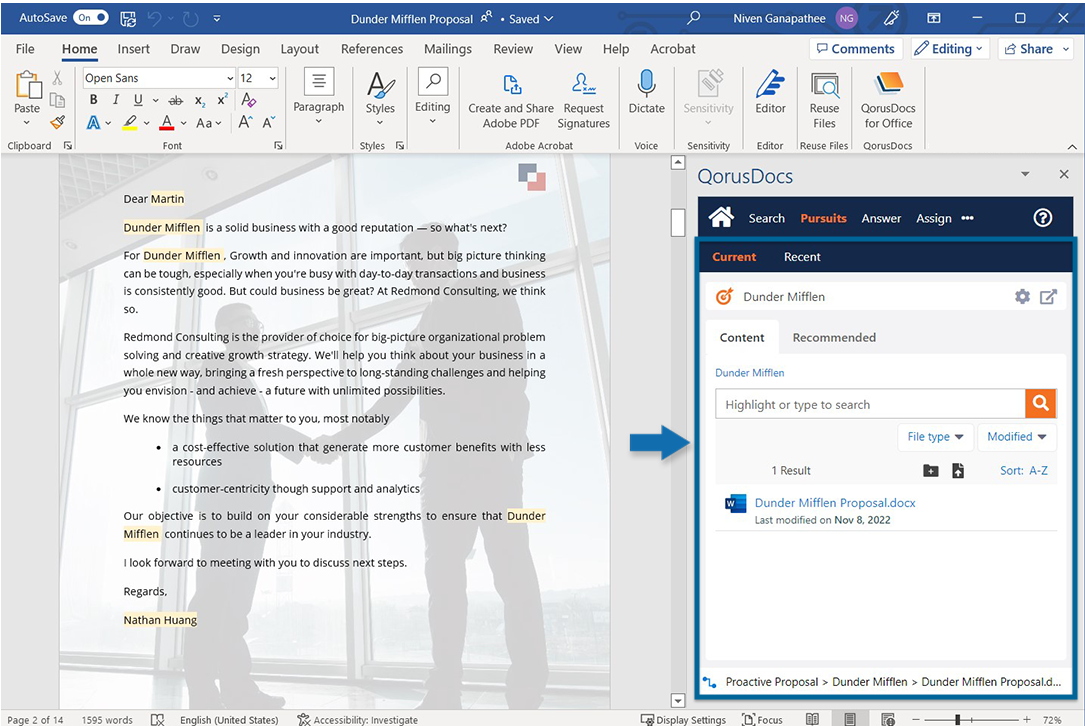This screenshot has width=1085, height=726.
Task: Toggle bold formatting
Action: (x=93, y=100)
